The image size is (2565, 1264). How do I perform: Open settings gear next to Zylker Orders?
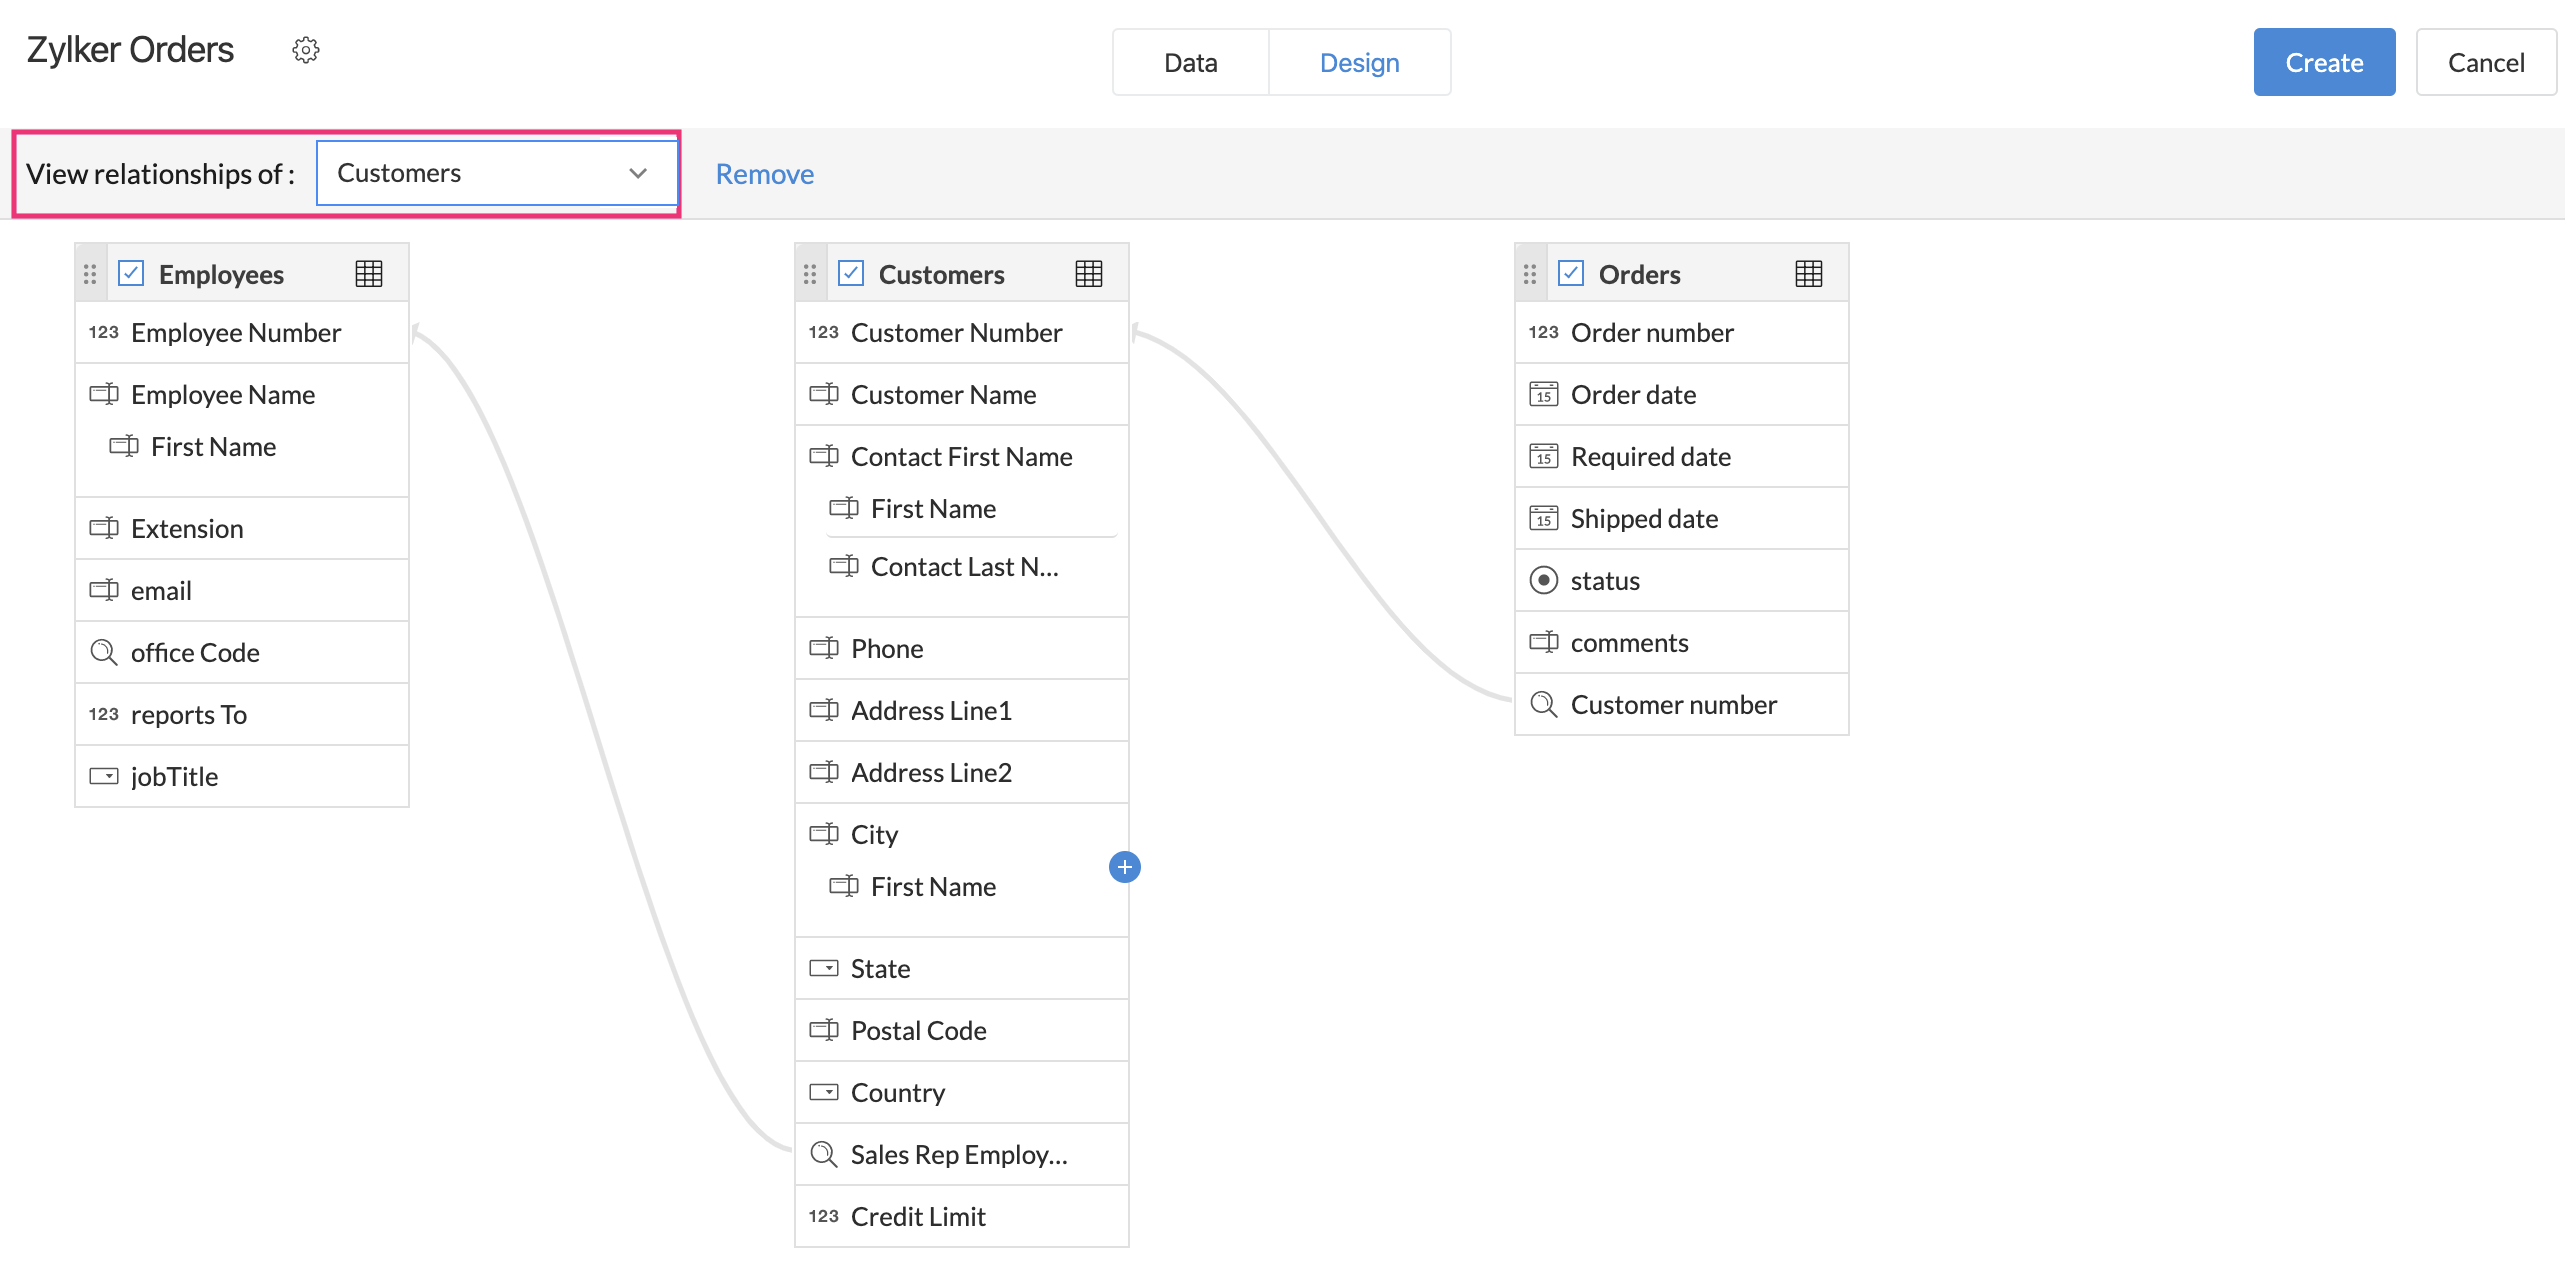click(x=305, y=50)
